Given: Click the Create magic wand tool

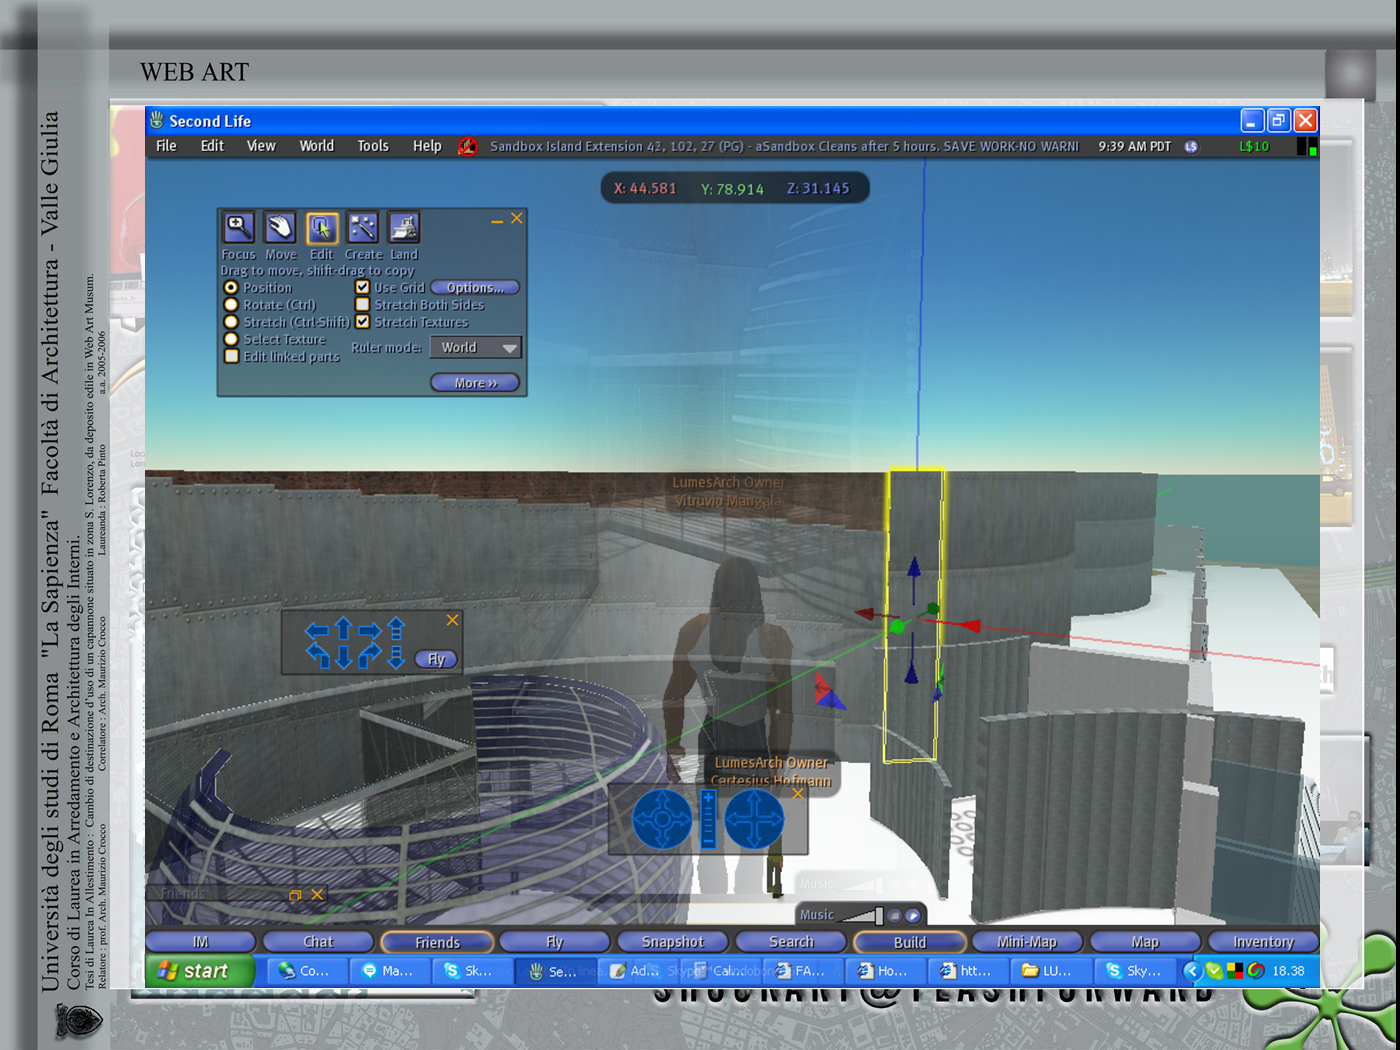Looking at the screenshot, I should click(x=363, y=228).
